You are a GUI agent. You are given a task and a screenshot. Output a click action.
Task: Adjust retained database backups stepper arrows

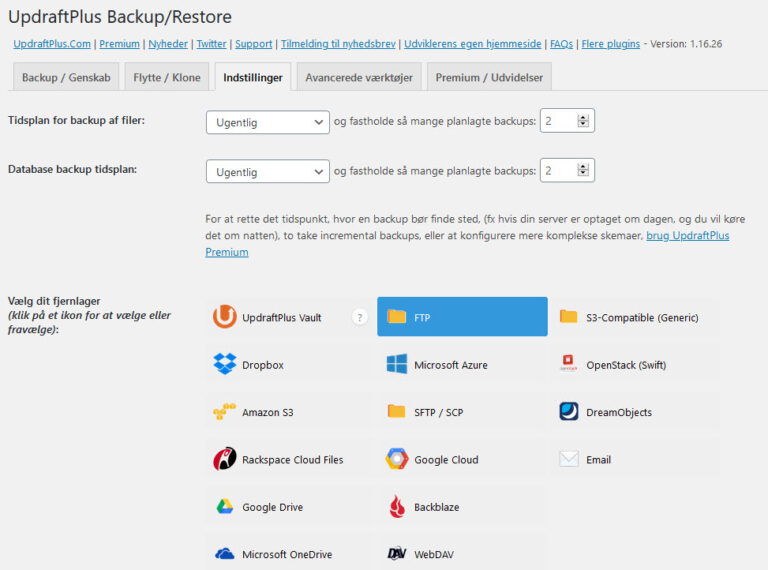coord(583,170)
